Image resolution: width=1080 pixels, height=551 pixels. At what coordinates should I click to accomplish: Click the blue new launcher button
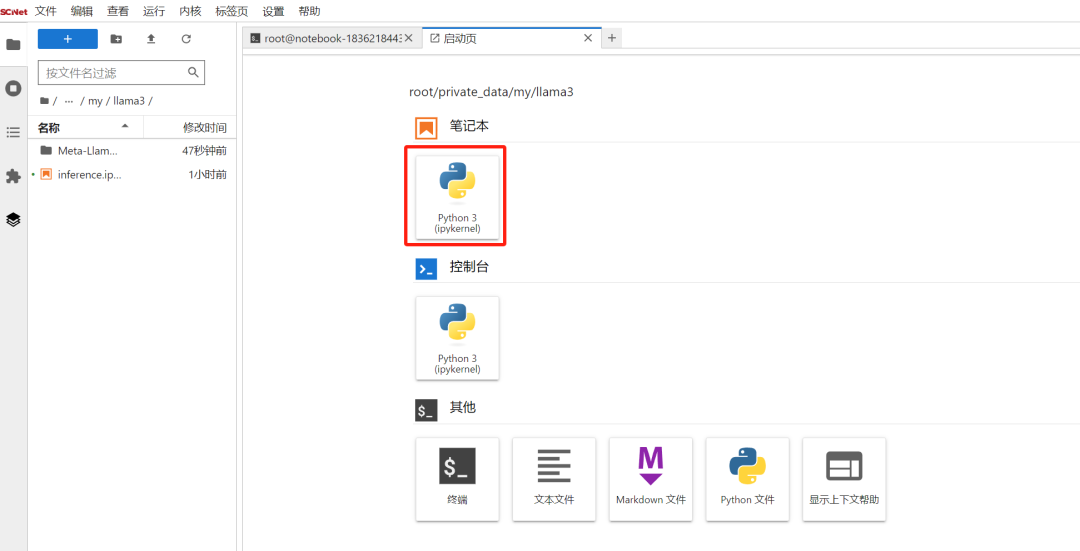click(x=67, y=39)
